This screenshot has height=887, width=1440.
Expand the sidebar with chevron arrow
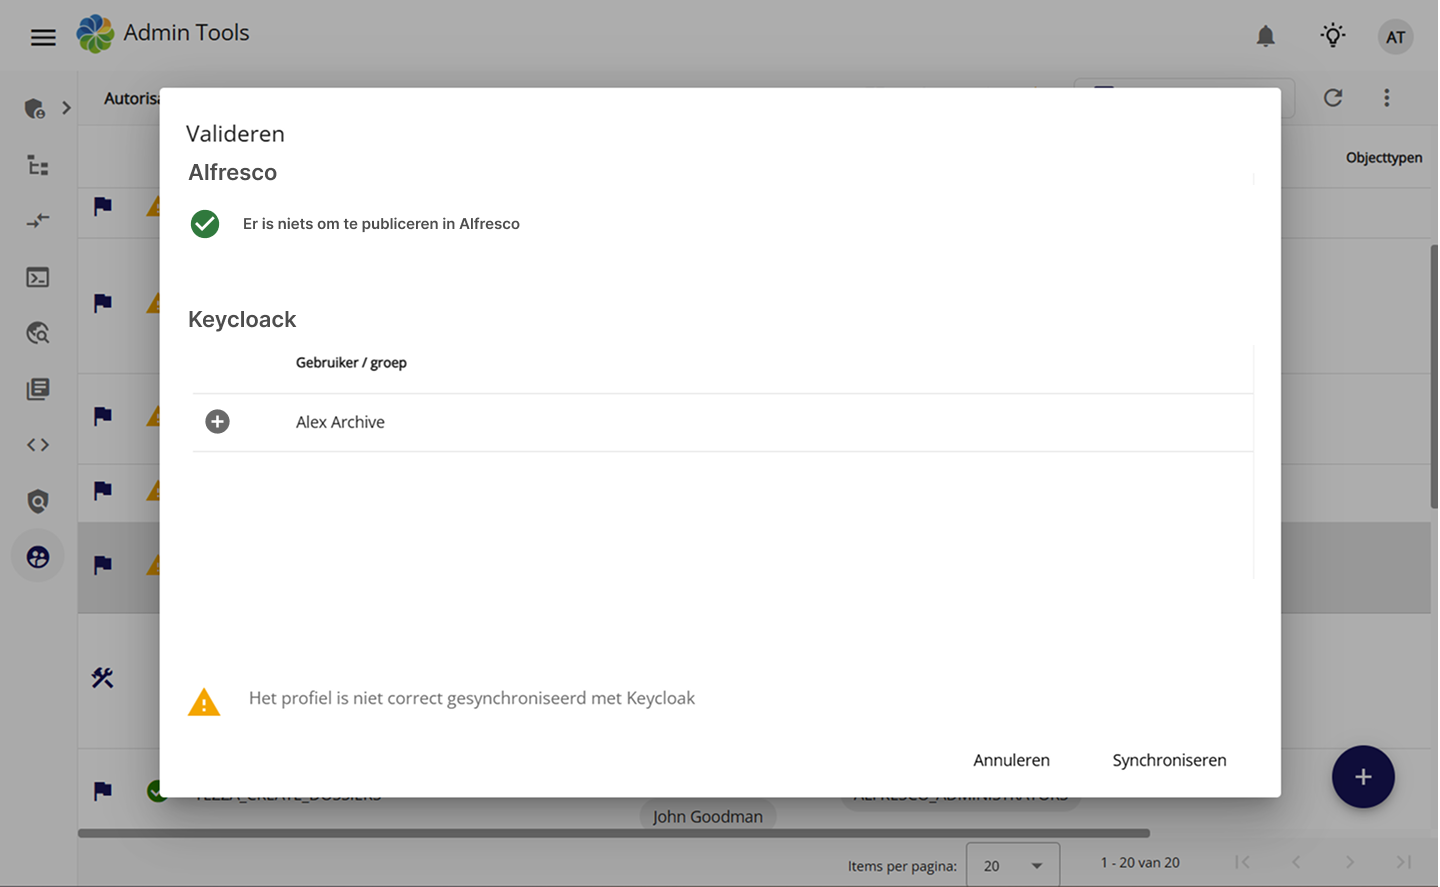66,108
